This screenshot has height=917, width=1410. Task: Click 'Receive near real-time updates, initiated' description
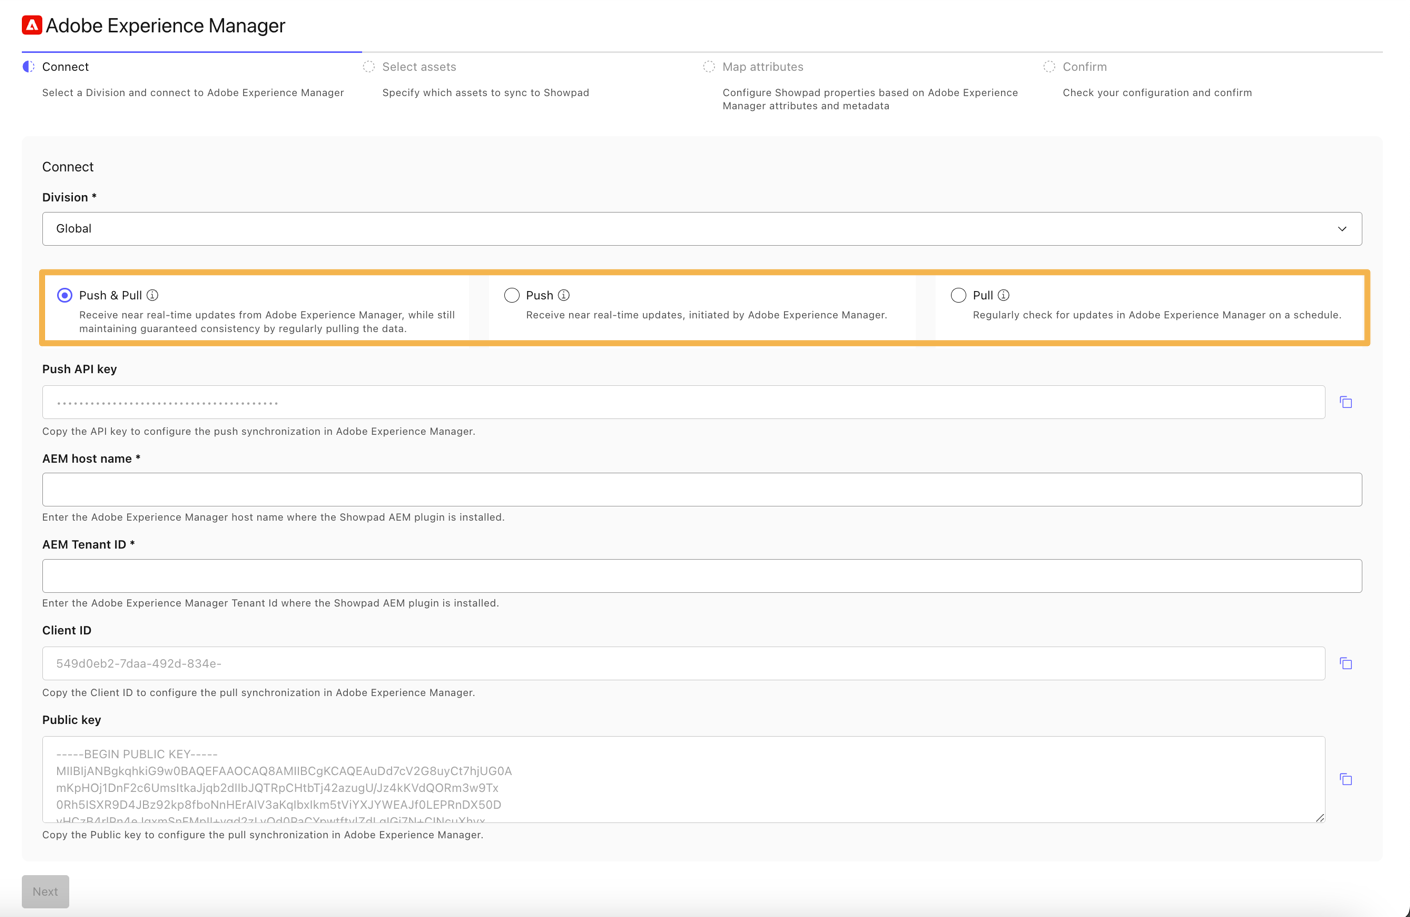click(x=706, y=315)
